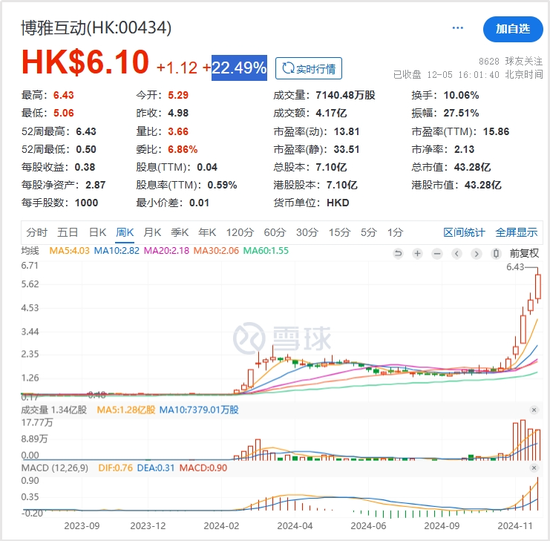Click the HK$6.10 price
This screenshot has width=550, height=541.
(85, 62)
